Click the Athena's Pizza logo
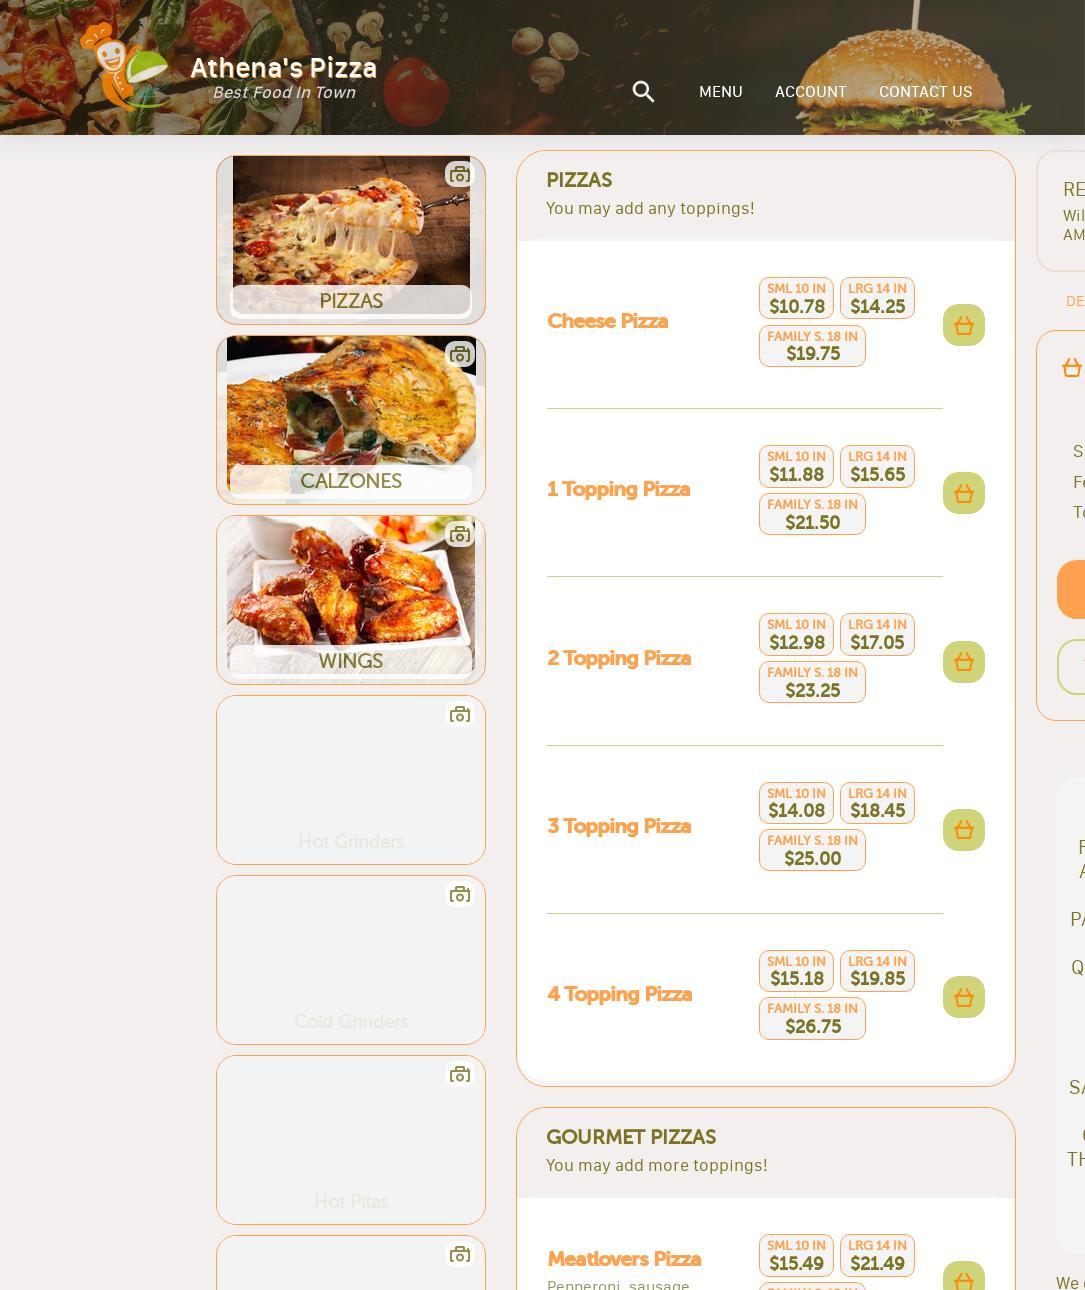Viewport: 1085px width, 1290px height. (x=228, y=67)
